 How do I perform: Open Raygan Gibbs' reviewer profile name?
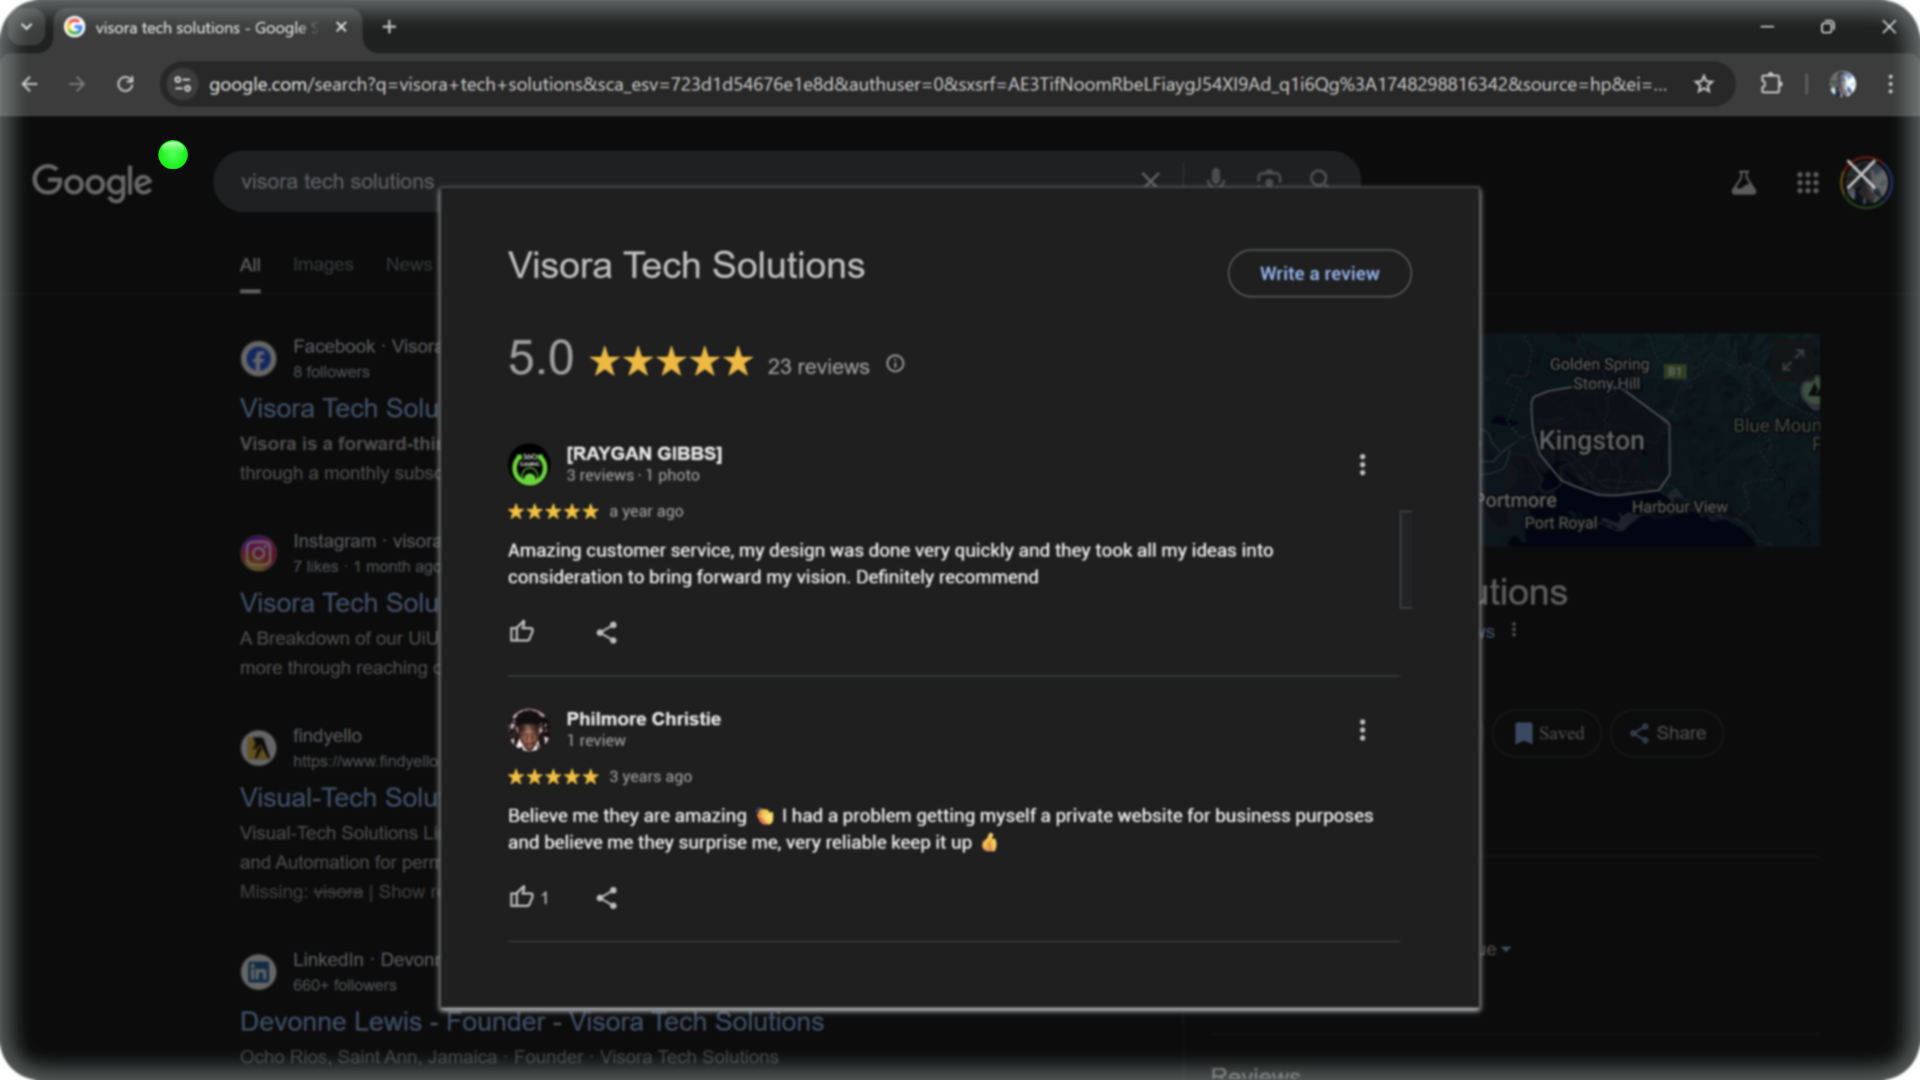644,453
